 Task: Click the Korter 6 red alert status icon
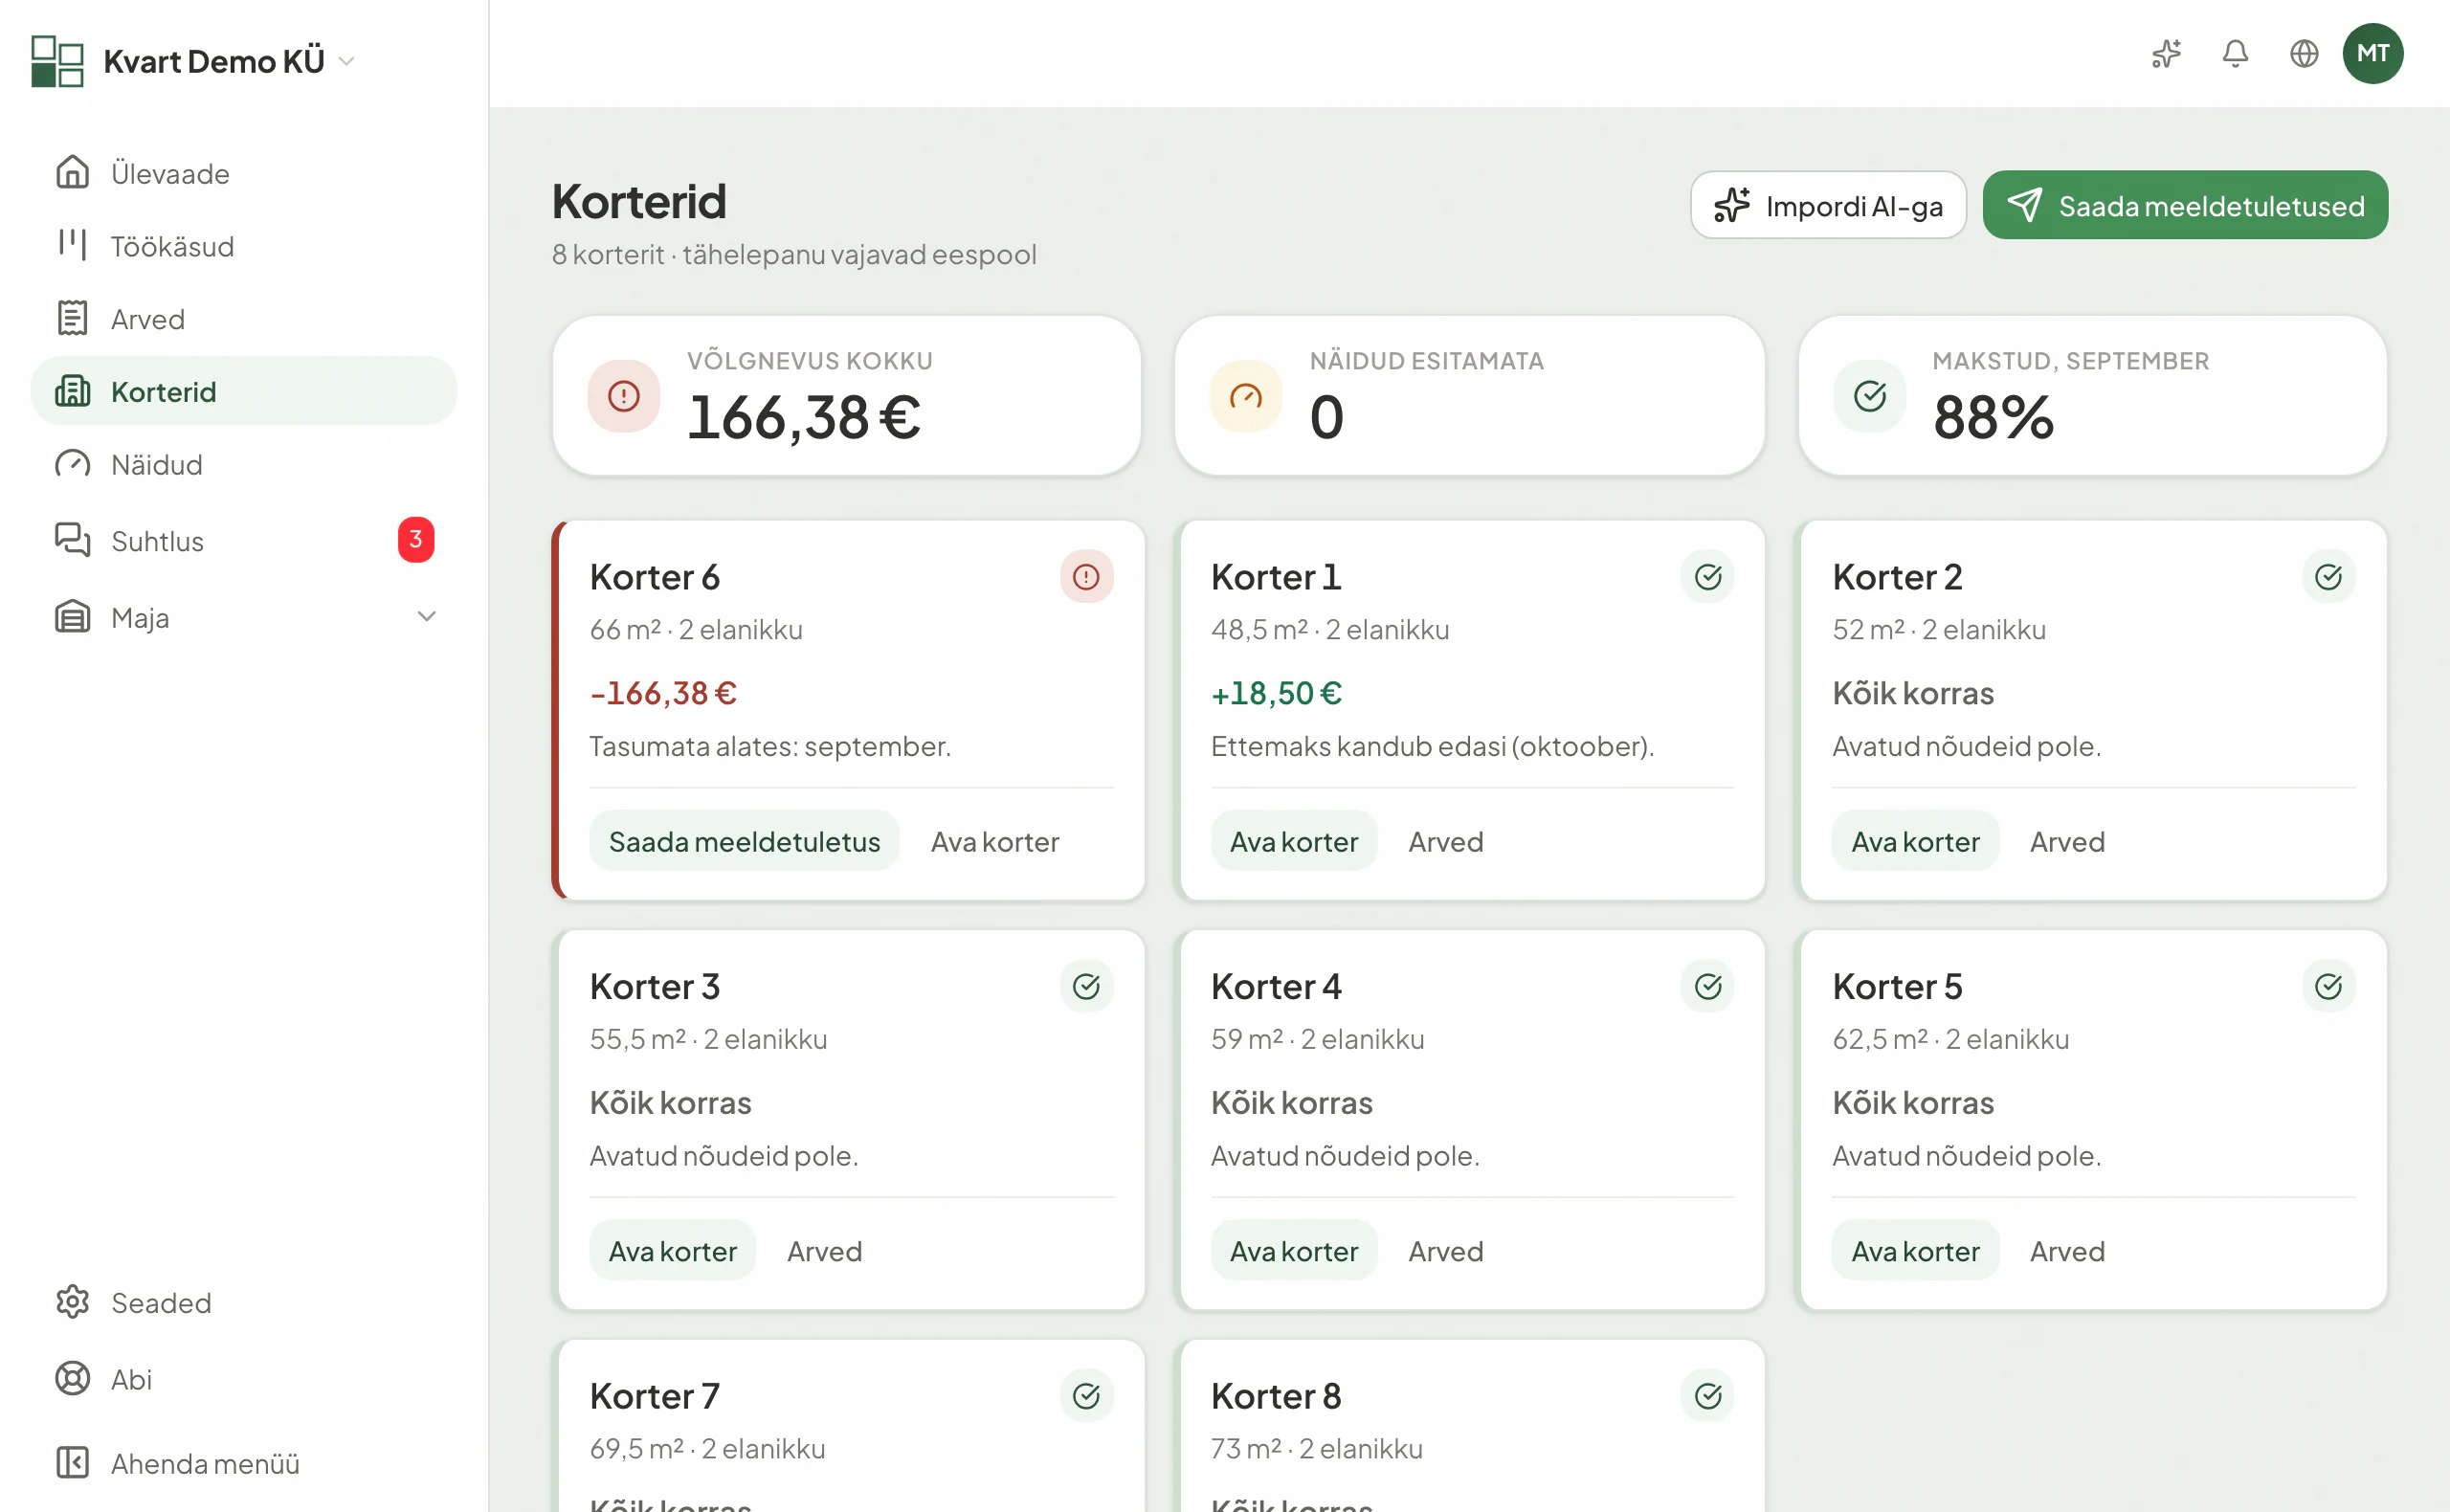(1086, 577)
